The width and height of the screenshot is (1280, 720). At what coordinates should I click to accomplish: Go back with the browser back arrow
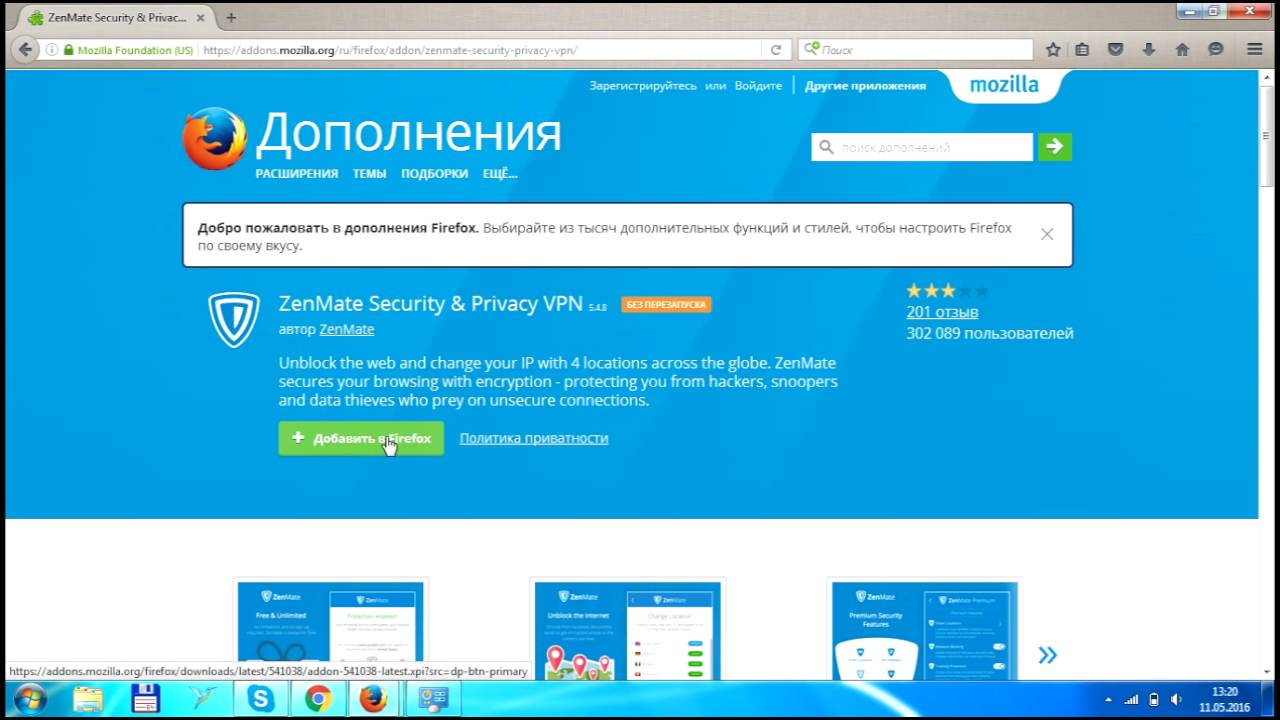(x=24, y=49)
